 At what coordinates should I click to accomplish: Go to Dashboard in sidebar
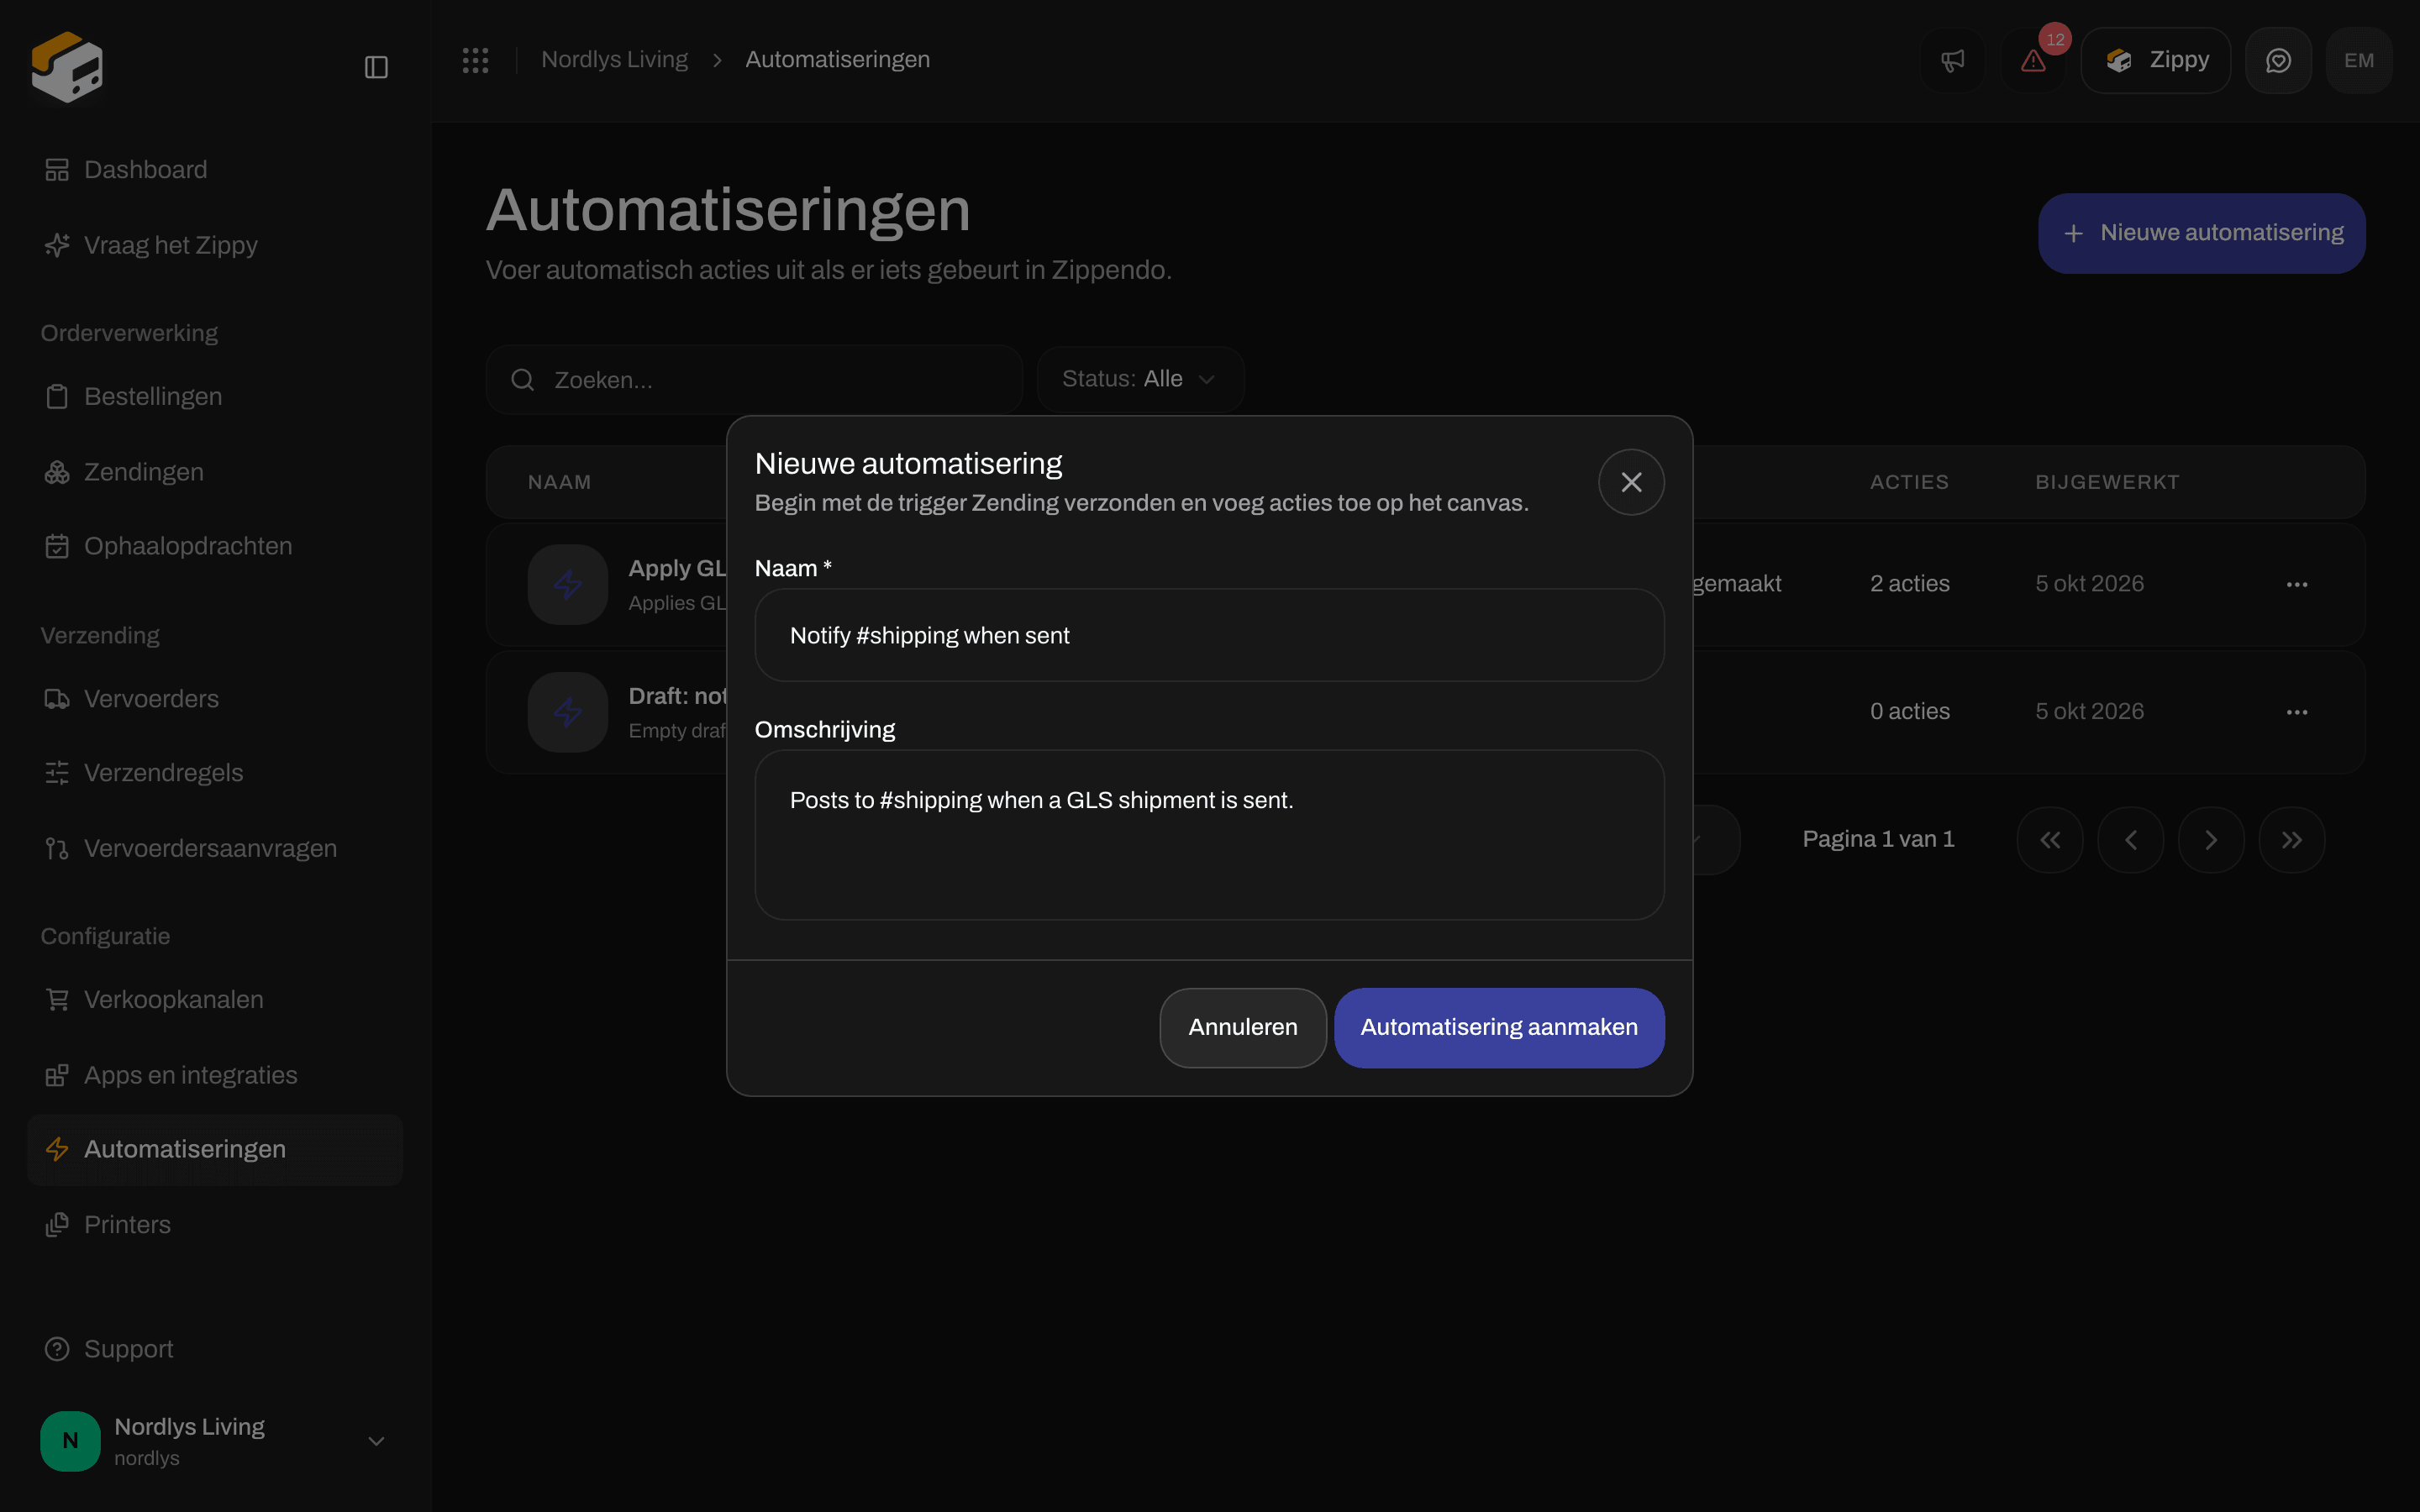tap(215, 170)
